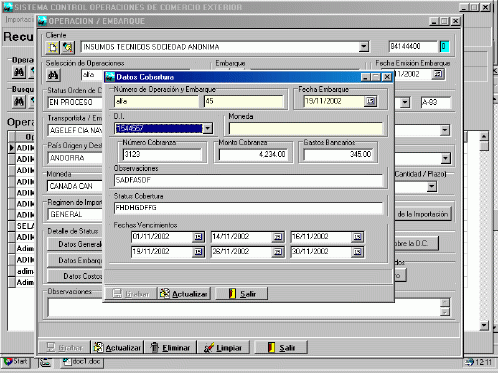The image size is (498, 373).
Task: Click embarque number field 45
Action: point(244,101)
